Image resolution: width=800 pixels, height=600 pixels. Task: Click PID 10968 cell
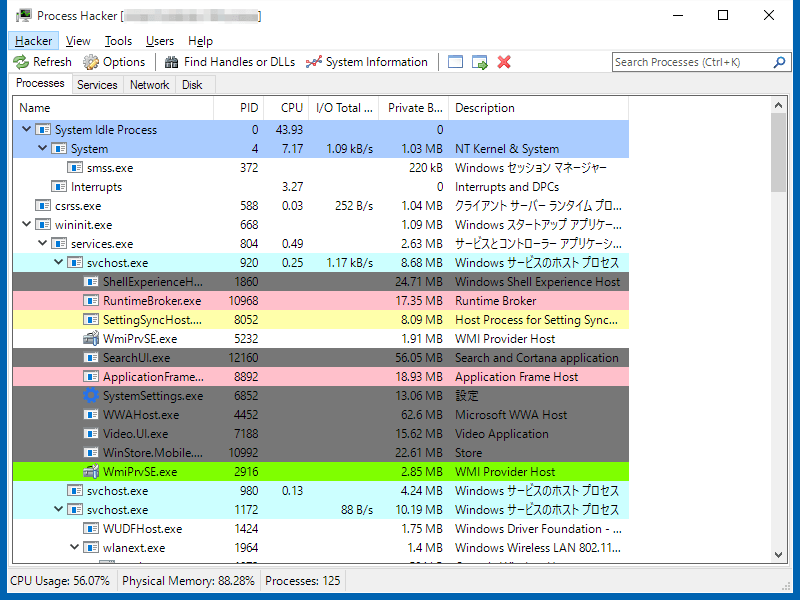tap(243, 301)
